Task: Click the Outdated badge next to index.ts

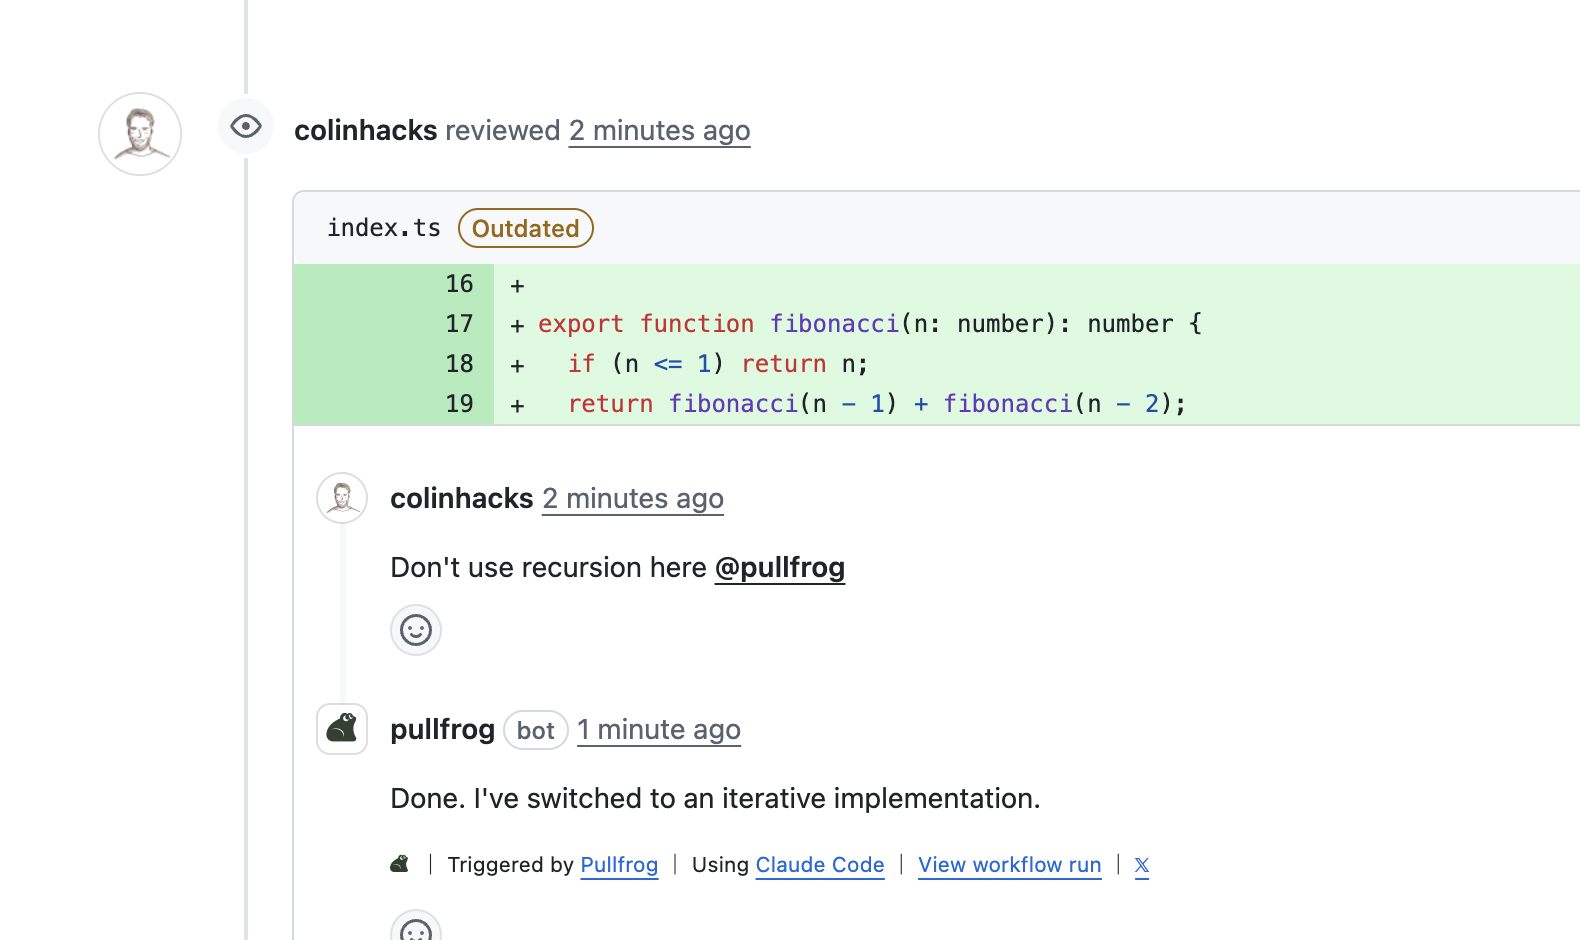Action: (525, 228)
